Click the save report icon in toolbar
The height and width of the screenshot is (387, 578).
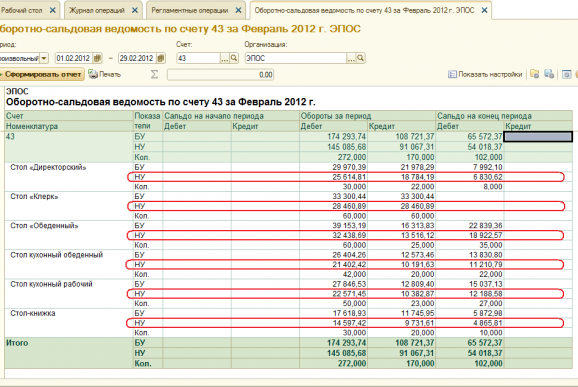[549, 74]
